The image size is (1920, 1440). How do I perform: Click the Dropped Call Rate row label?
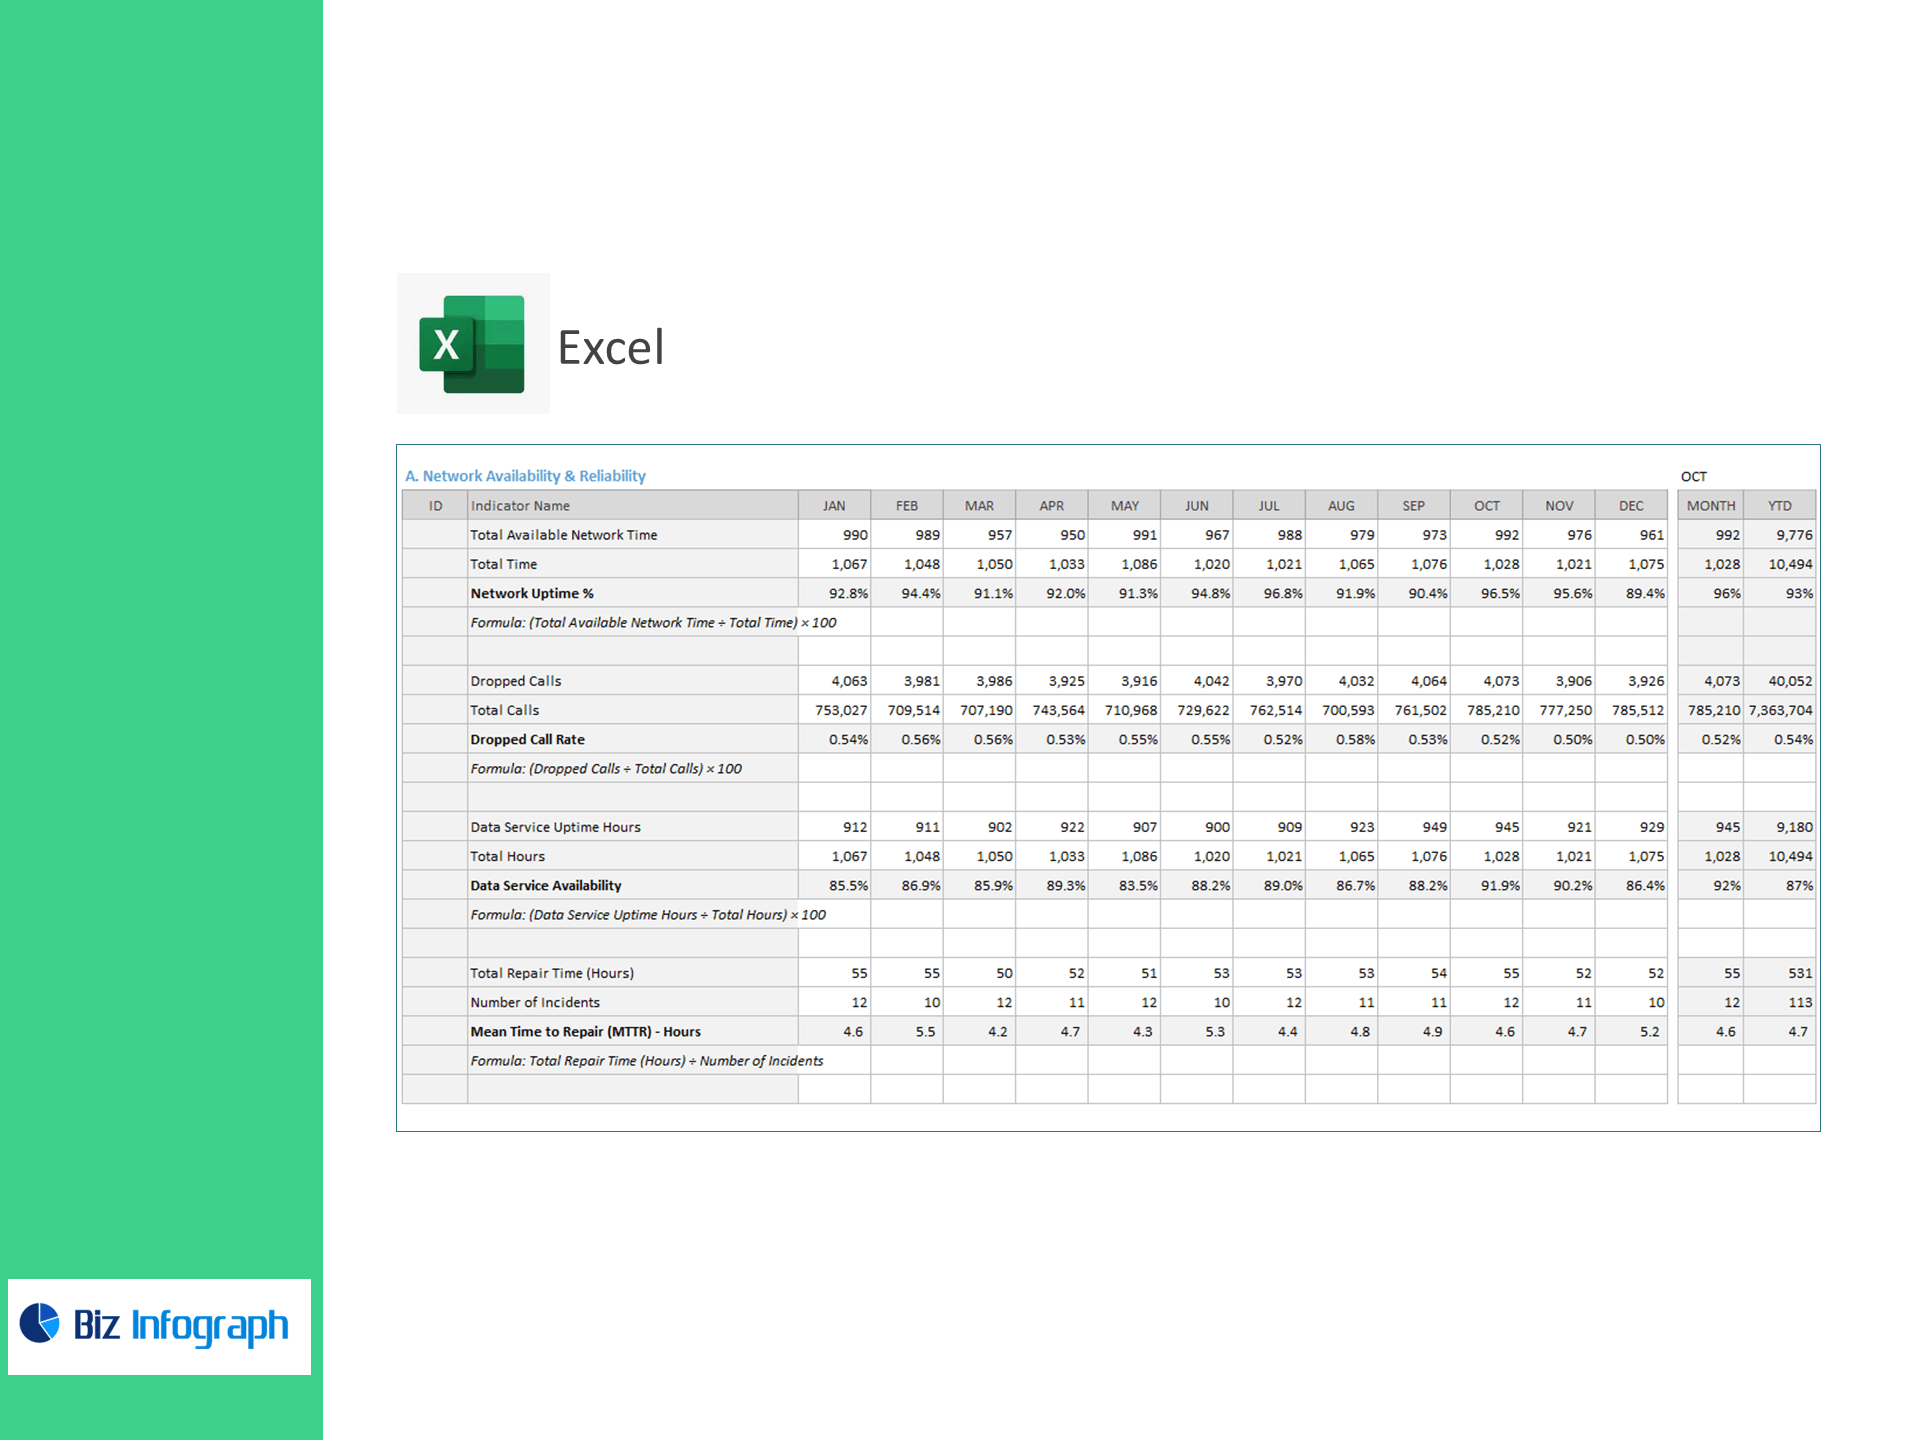(527, 739)
